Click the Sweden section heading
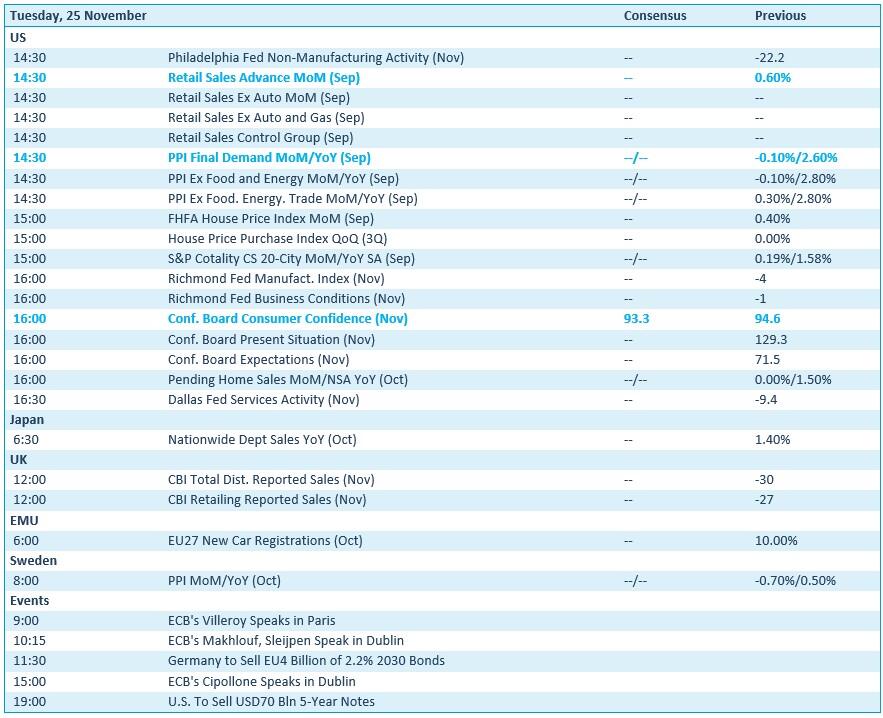 point(33,561)
